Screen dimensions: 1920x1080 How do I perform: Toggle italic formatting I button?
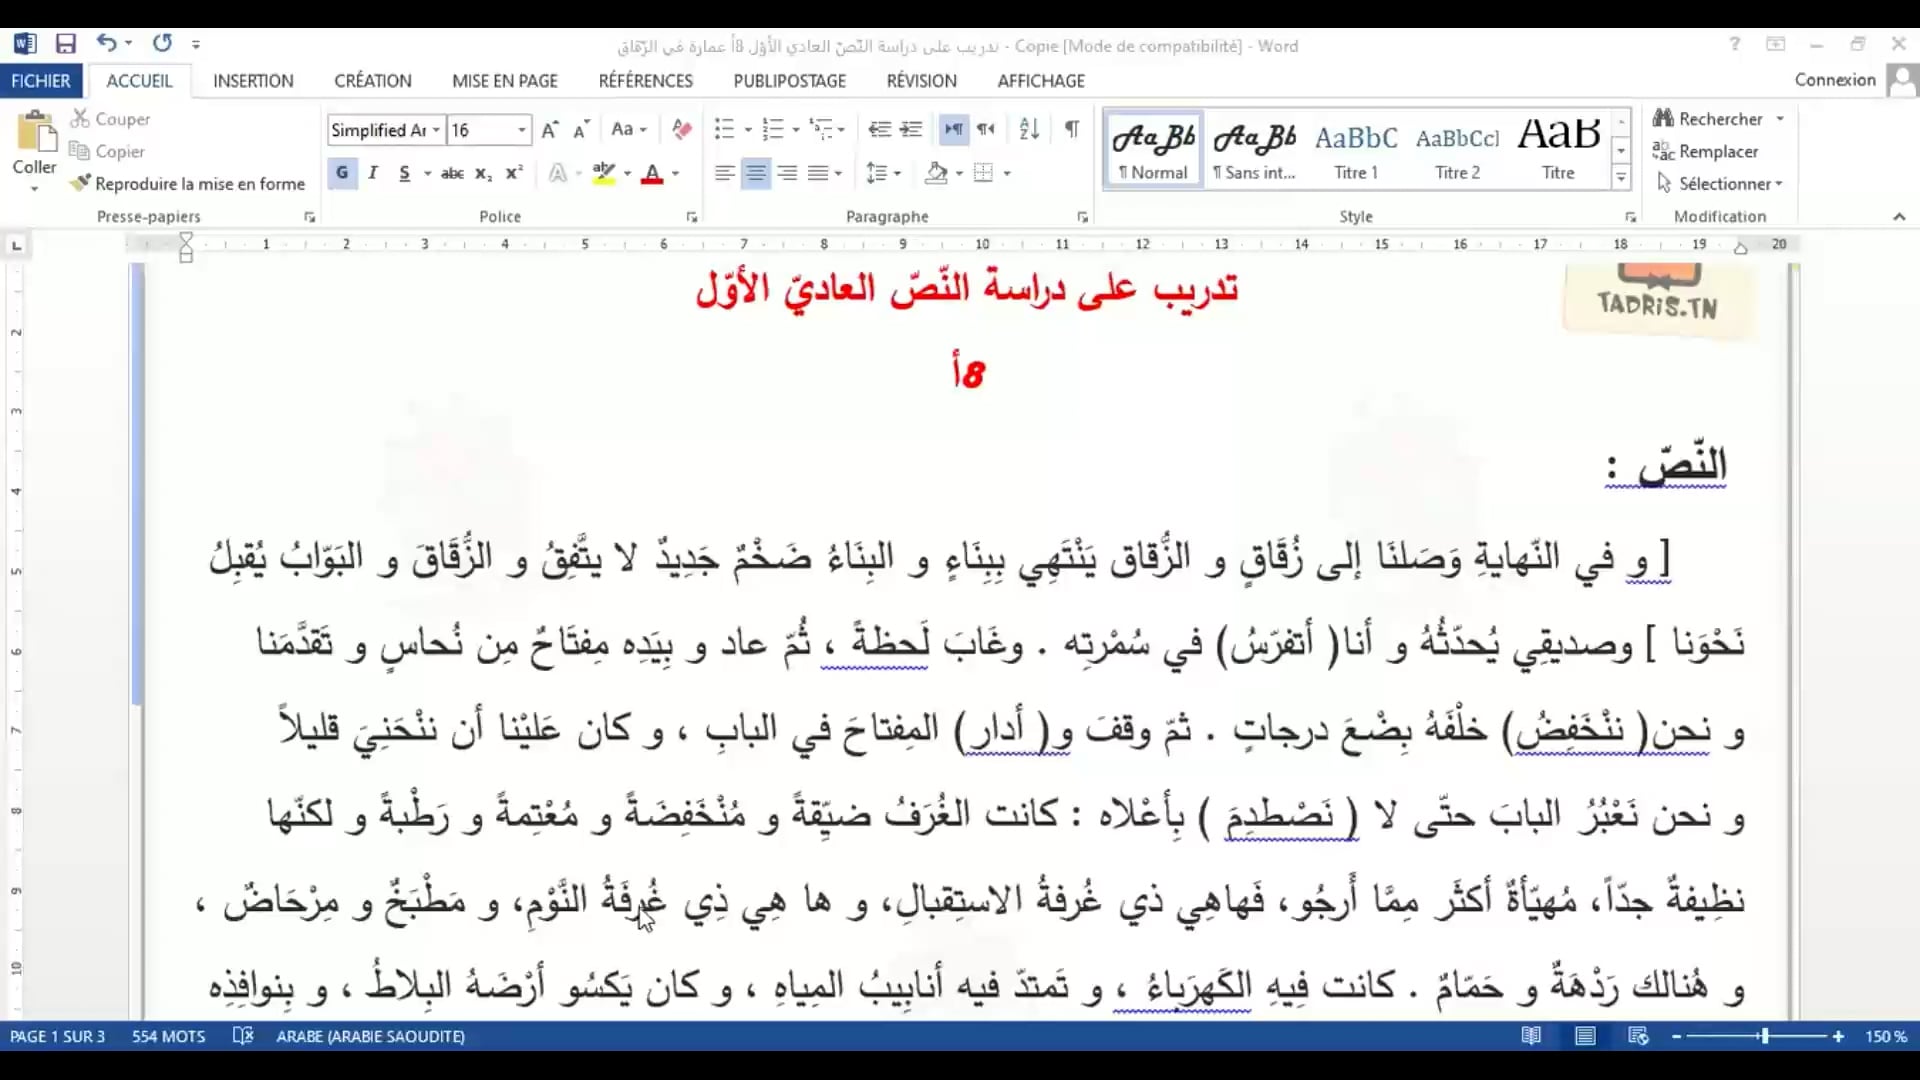(373, 173)
